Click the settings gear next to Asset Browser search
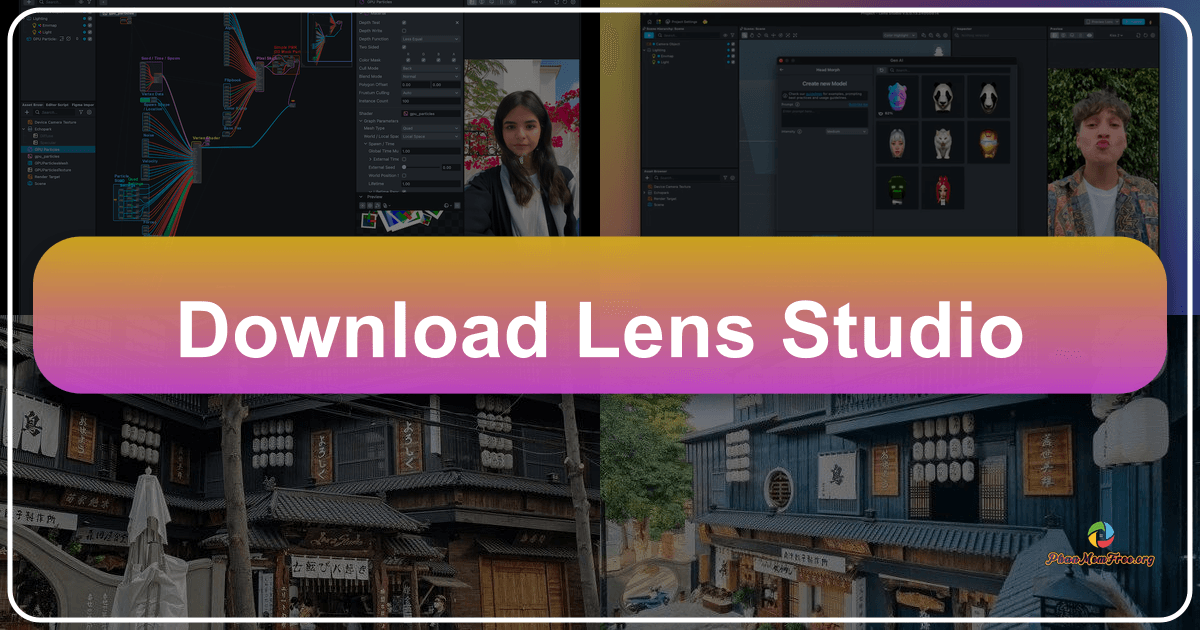The width and height of the screenshot is (1200, 630). click(x=89, y=112)
